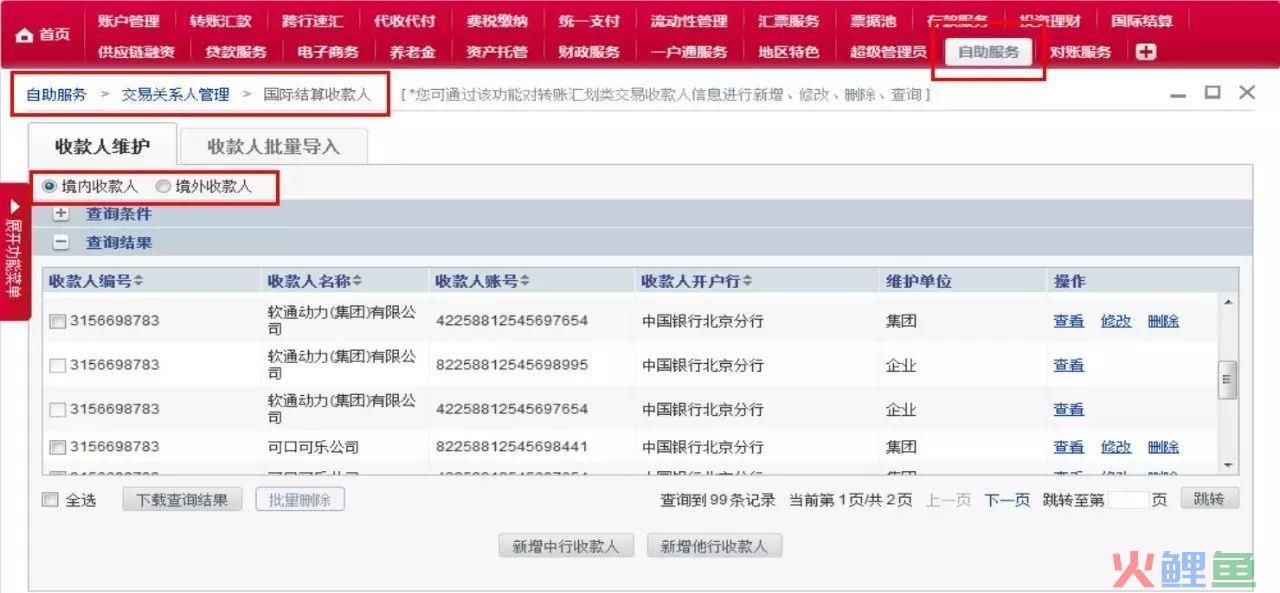This screenshot has height=593, width=1280.
Task: Select the 境外收款人 radio button
Action: 163,187
